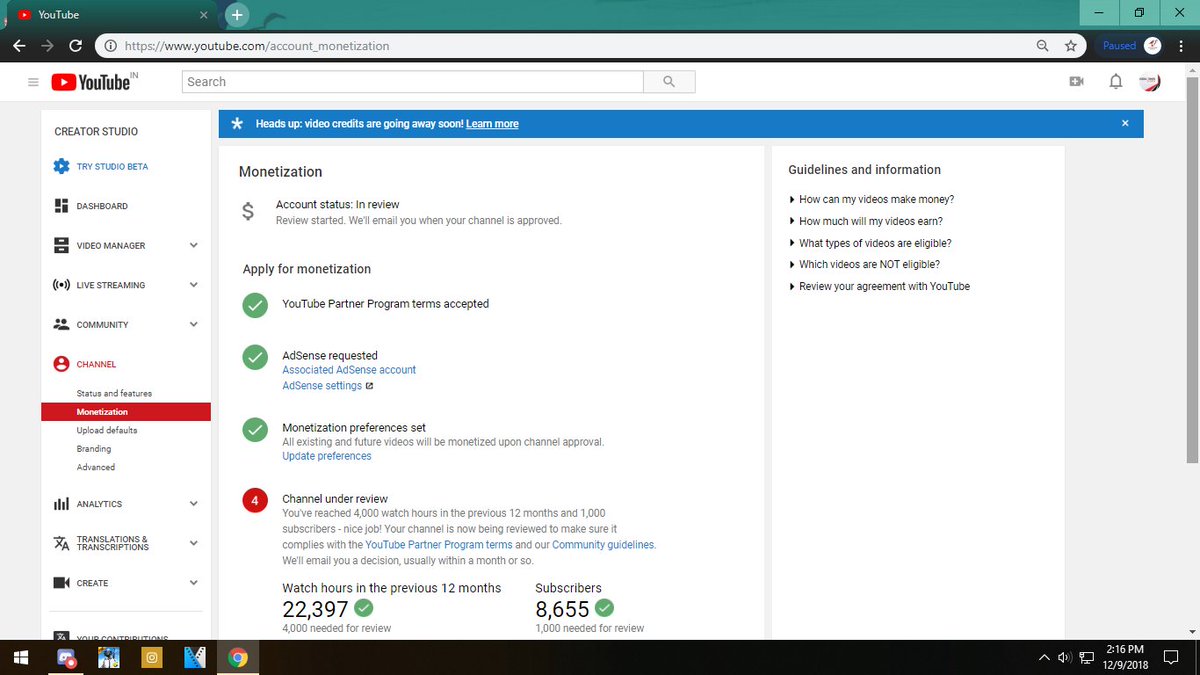This screenshot has width=1200, height=675.
Task: Close the YouTube browser tab
Action: tap(203, 15)
